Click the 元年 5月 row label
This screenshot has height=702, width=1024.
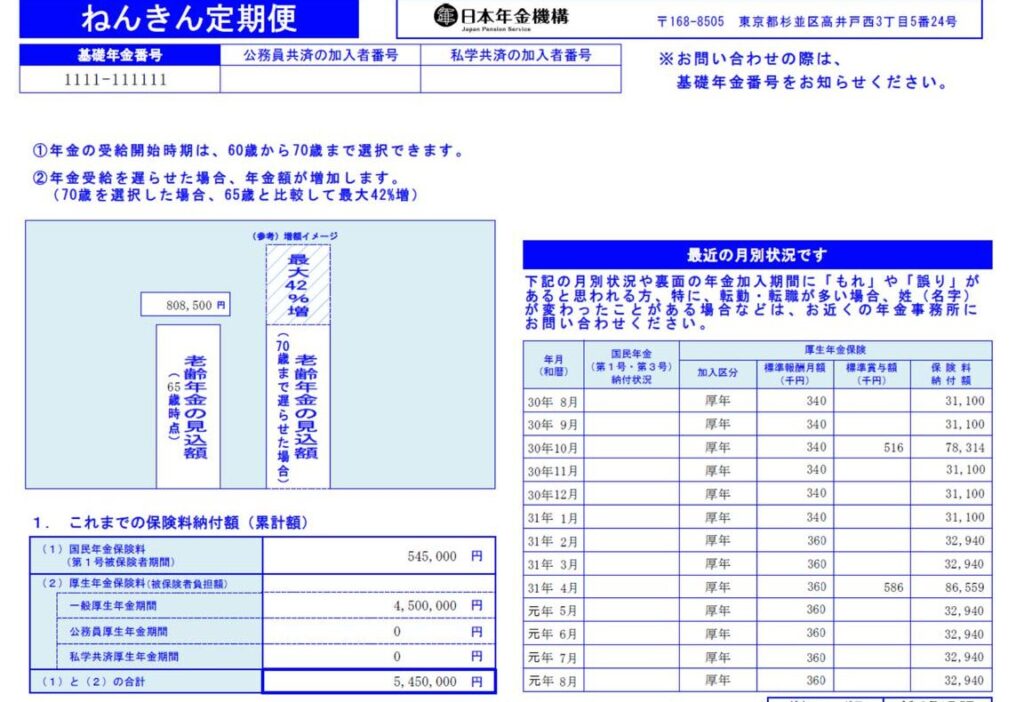pyautogui.click(x=553, y=610)
